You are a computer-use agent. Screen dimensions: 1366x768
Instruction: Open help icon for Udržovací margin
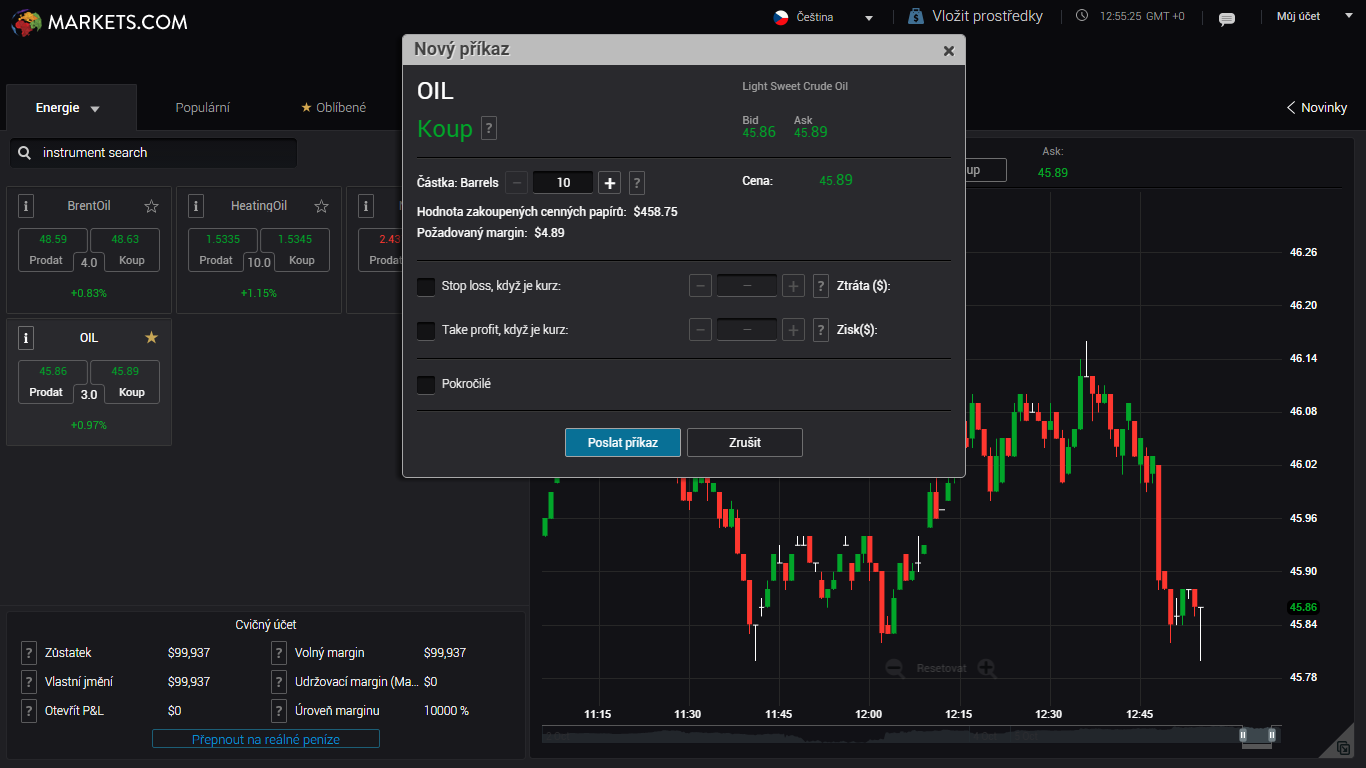tap(279, 682)
